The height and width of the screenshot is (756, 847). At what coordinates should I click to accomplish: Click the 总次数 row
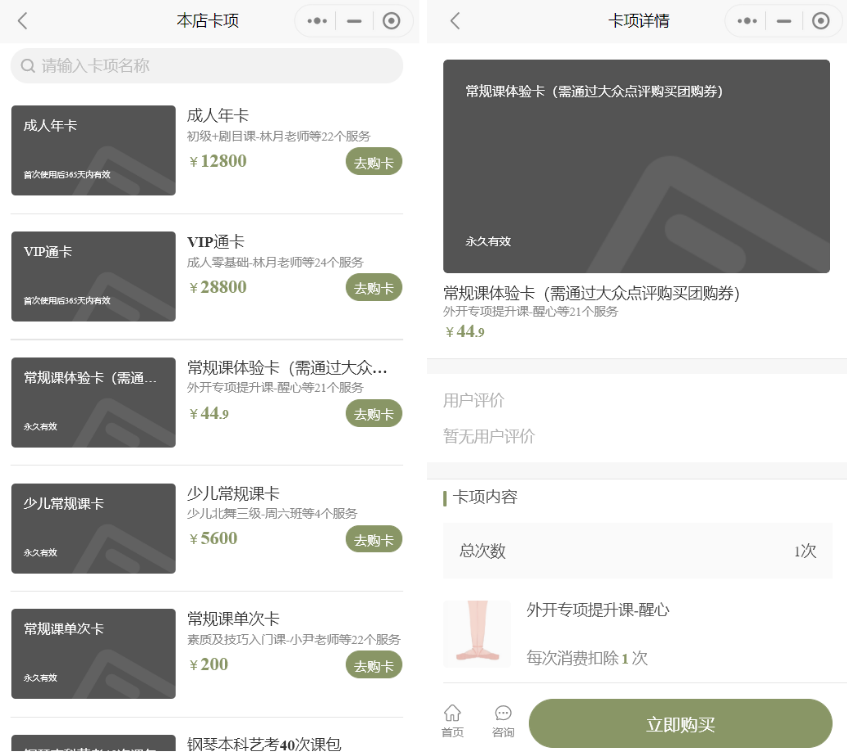click(x=637, y=551)
